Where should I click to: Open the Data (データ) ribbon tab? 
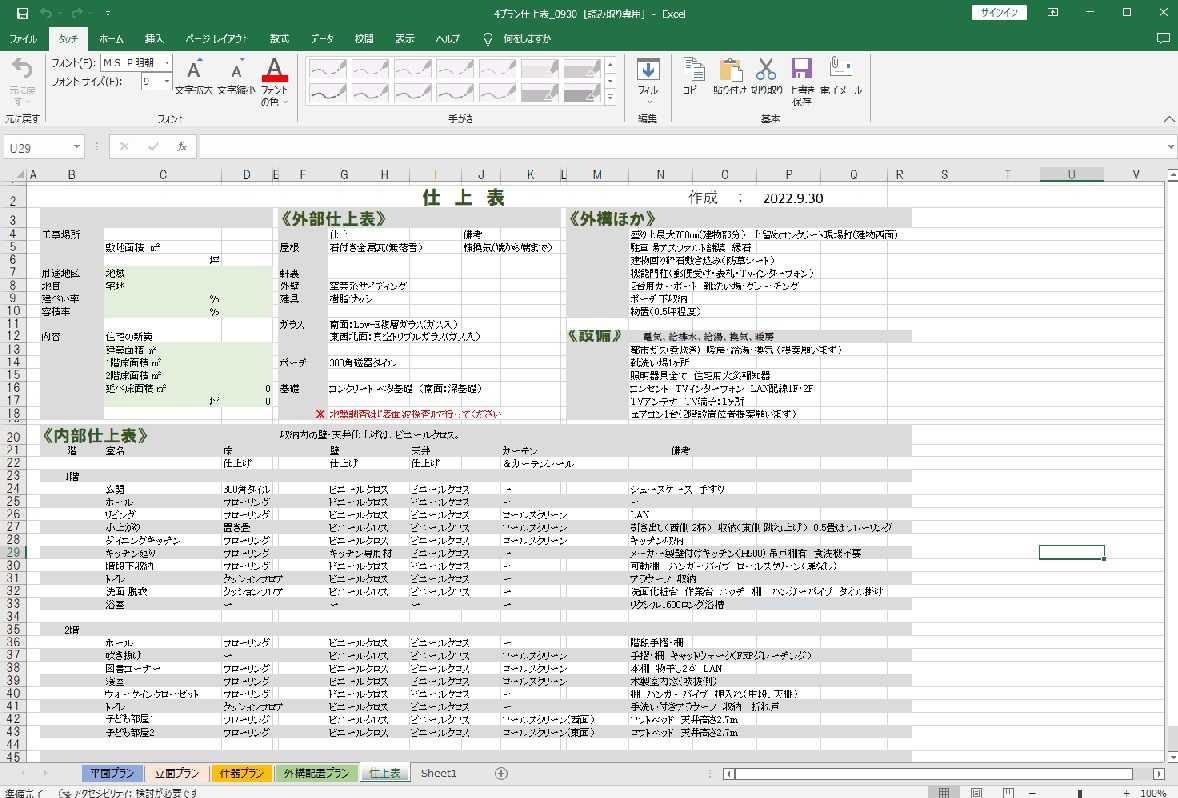click(322, 38)
